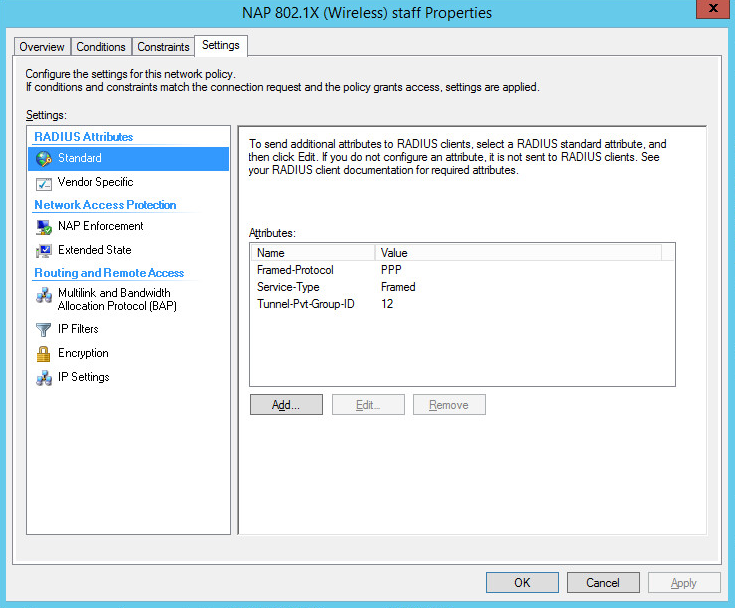Go to the Constraints tab
This screenshot has width=735, height=608.
pos(163,47)
